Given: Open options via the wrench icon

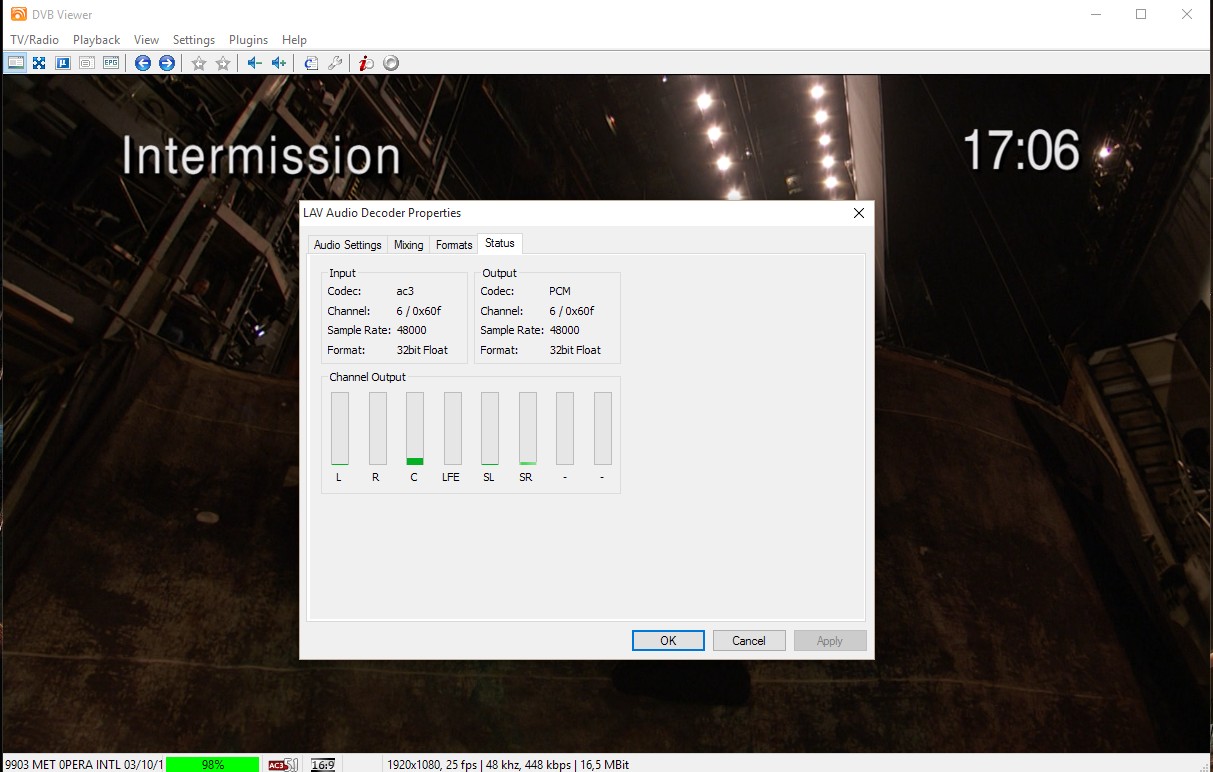Looking at the screenshot, I should tap(335, 63).
